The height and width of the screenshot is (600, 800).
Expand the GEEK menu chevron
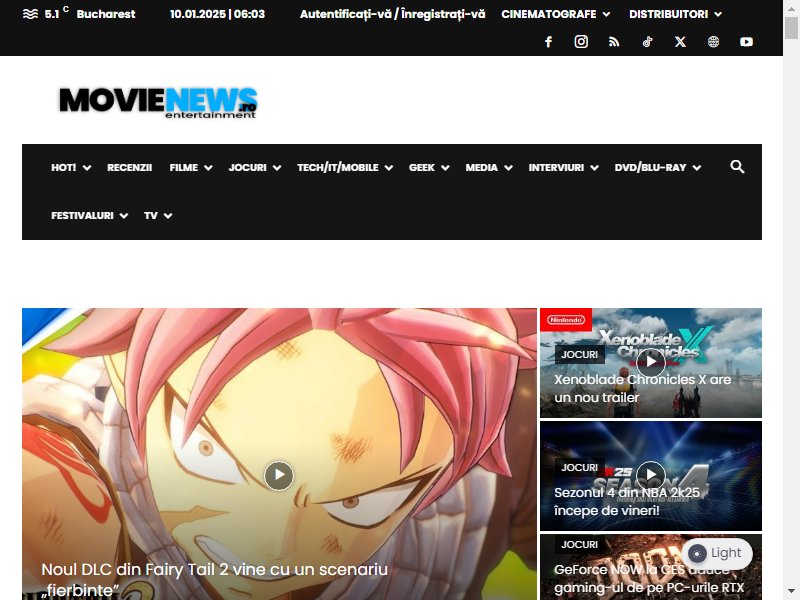pos(445,168)
